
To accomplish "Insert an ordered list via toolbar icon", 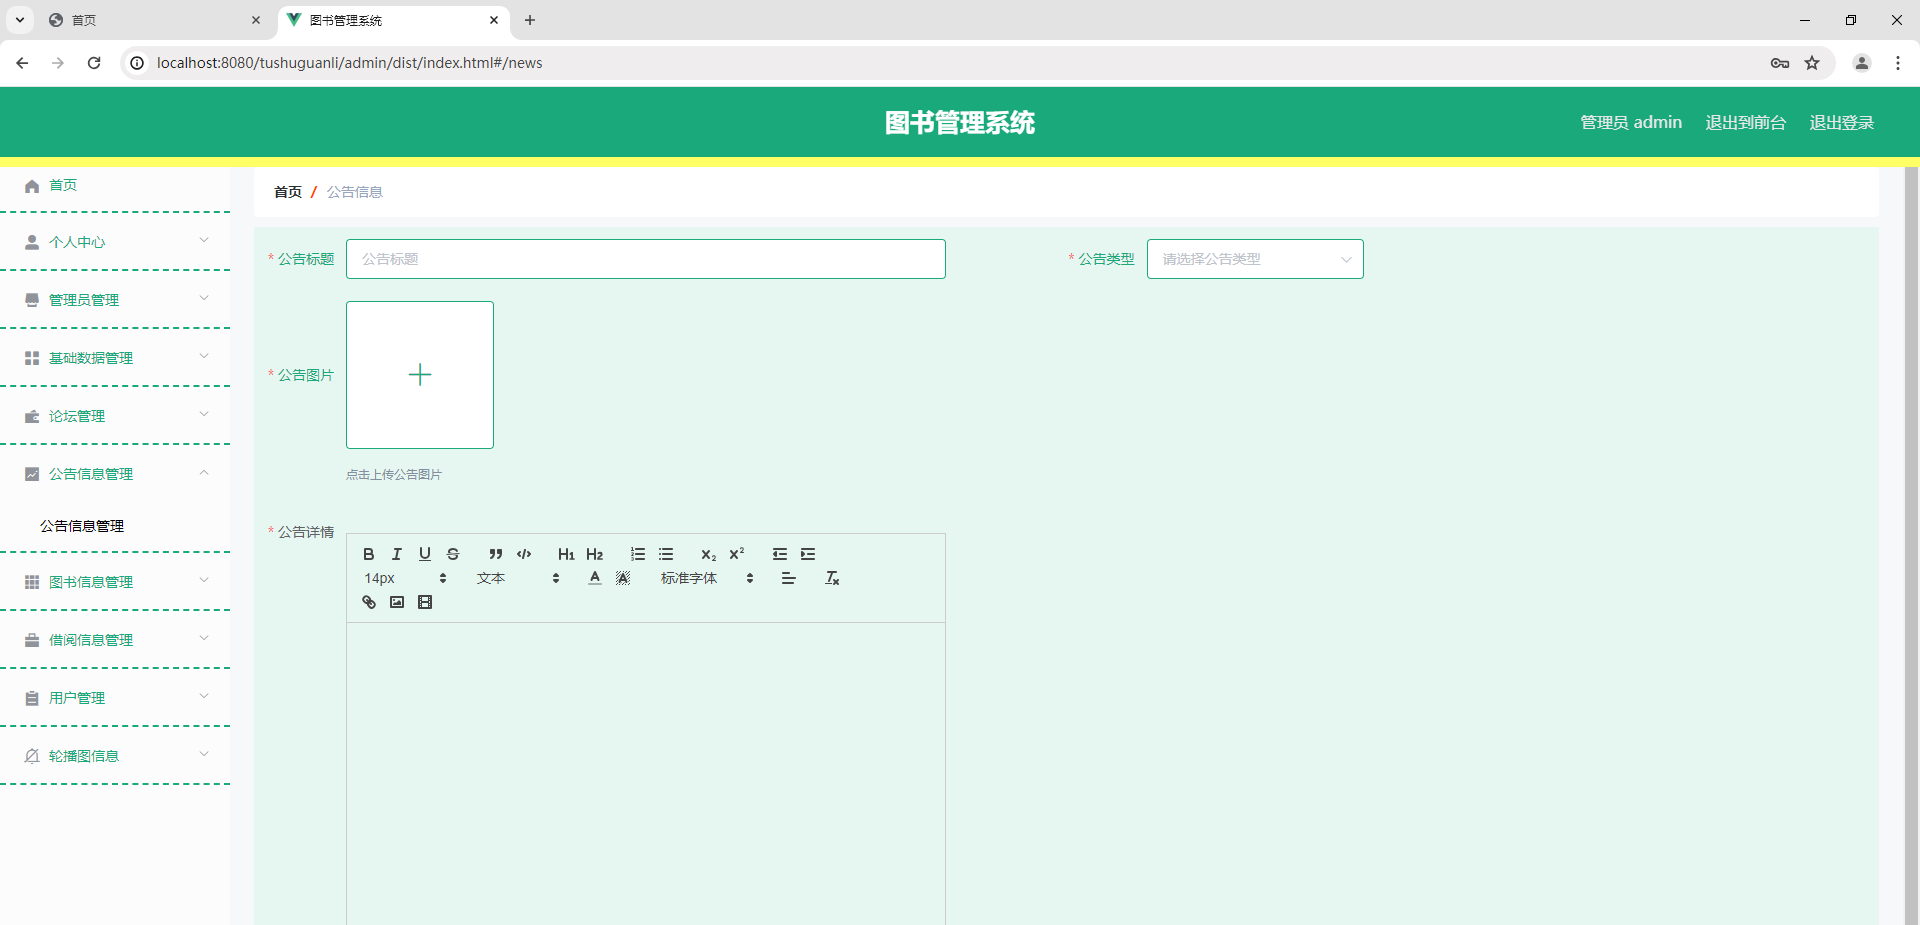I will 637,555.
